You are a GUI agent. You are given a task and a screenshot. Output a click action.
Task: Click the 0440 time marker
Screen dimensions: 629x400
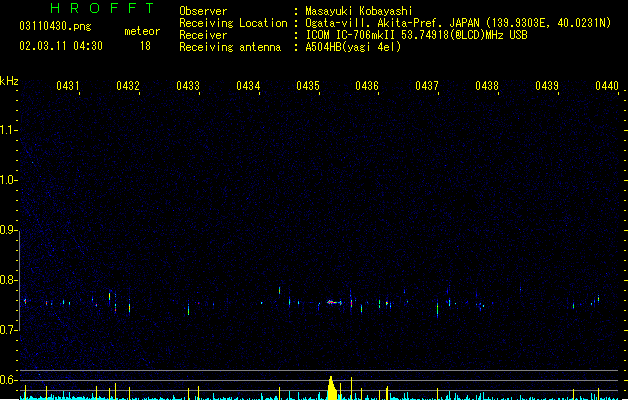[x=607, y=86]
